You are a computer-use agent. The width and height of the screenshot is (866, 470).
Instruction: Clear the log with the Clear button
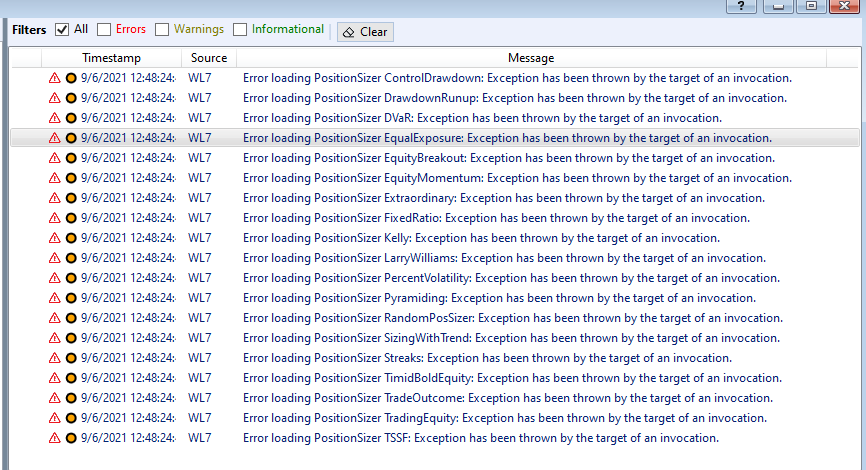[x=365, y=32]
